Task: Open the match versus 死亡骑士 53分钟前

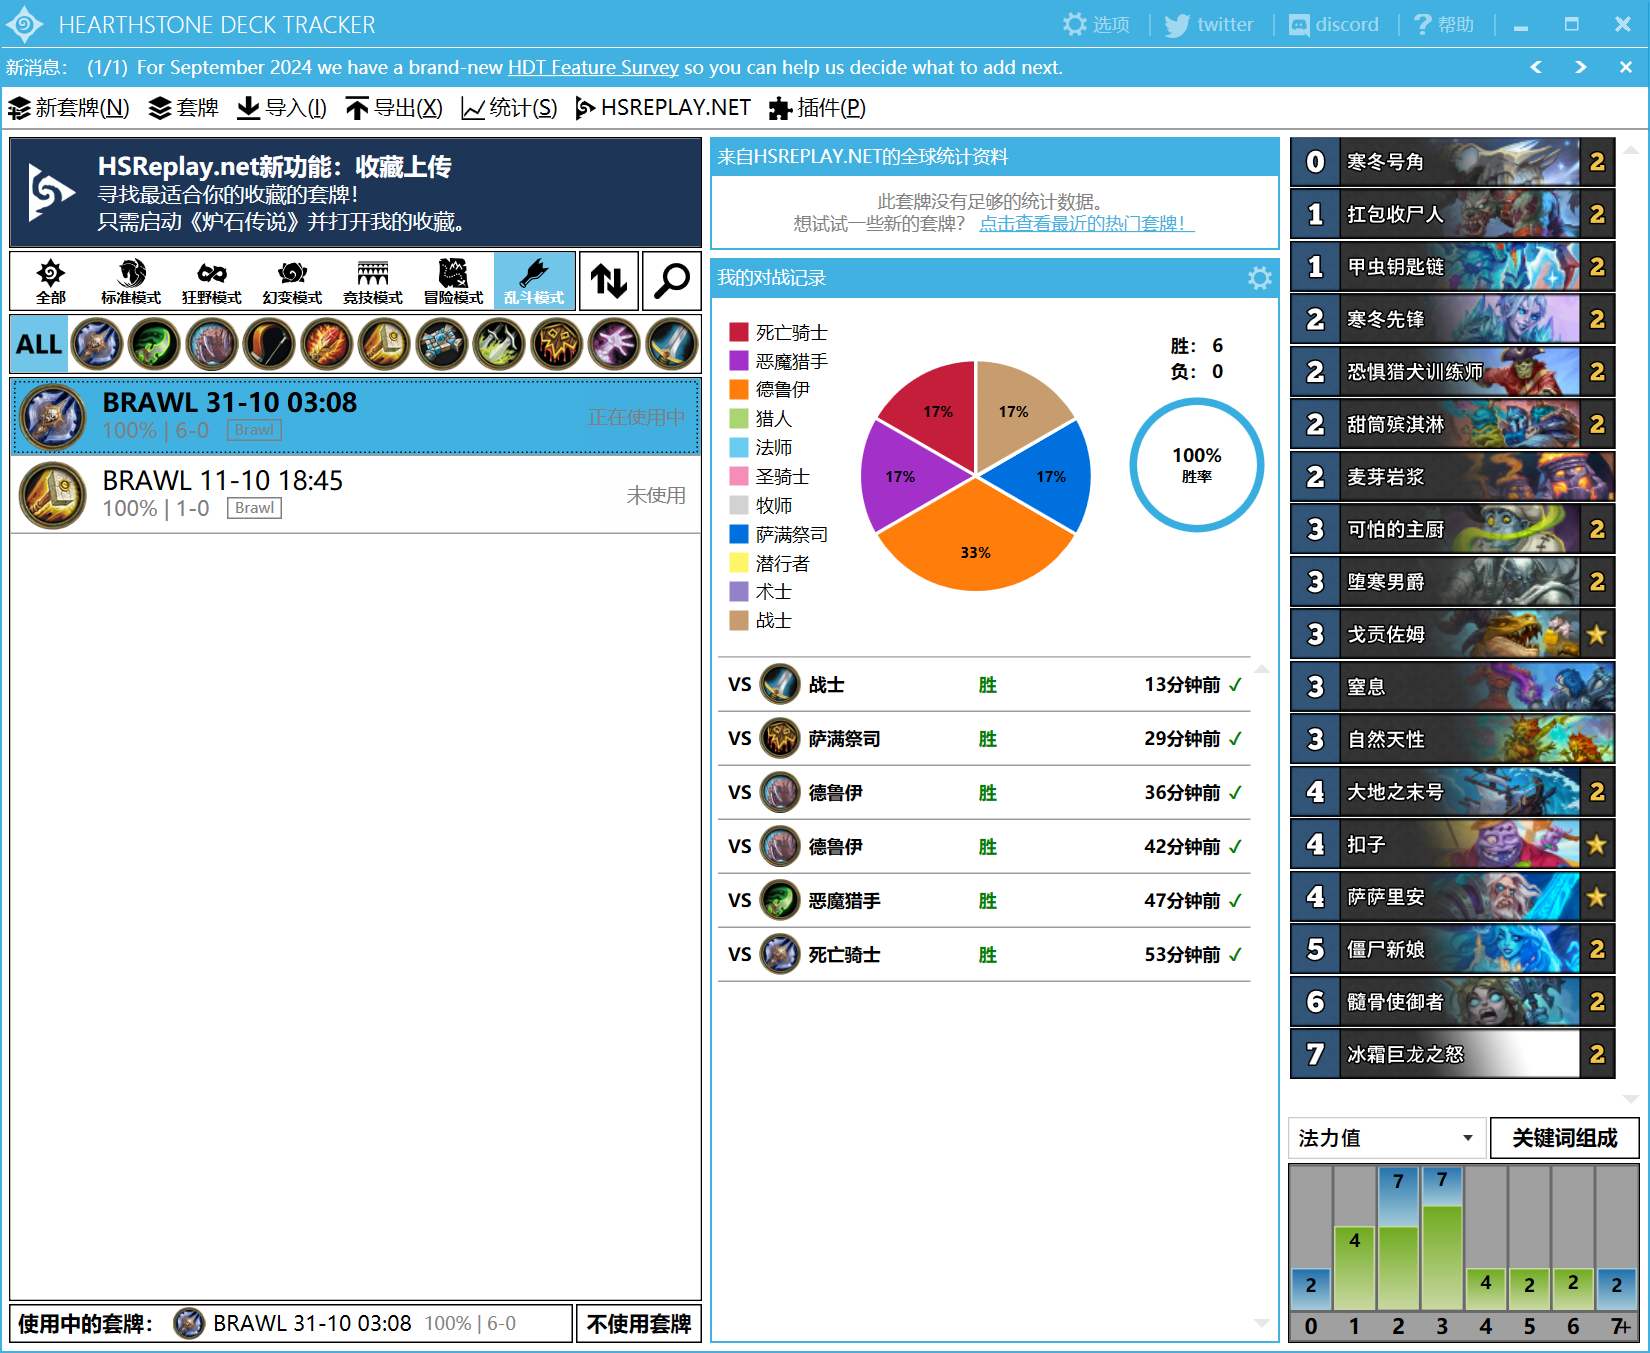Action: 984,955
